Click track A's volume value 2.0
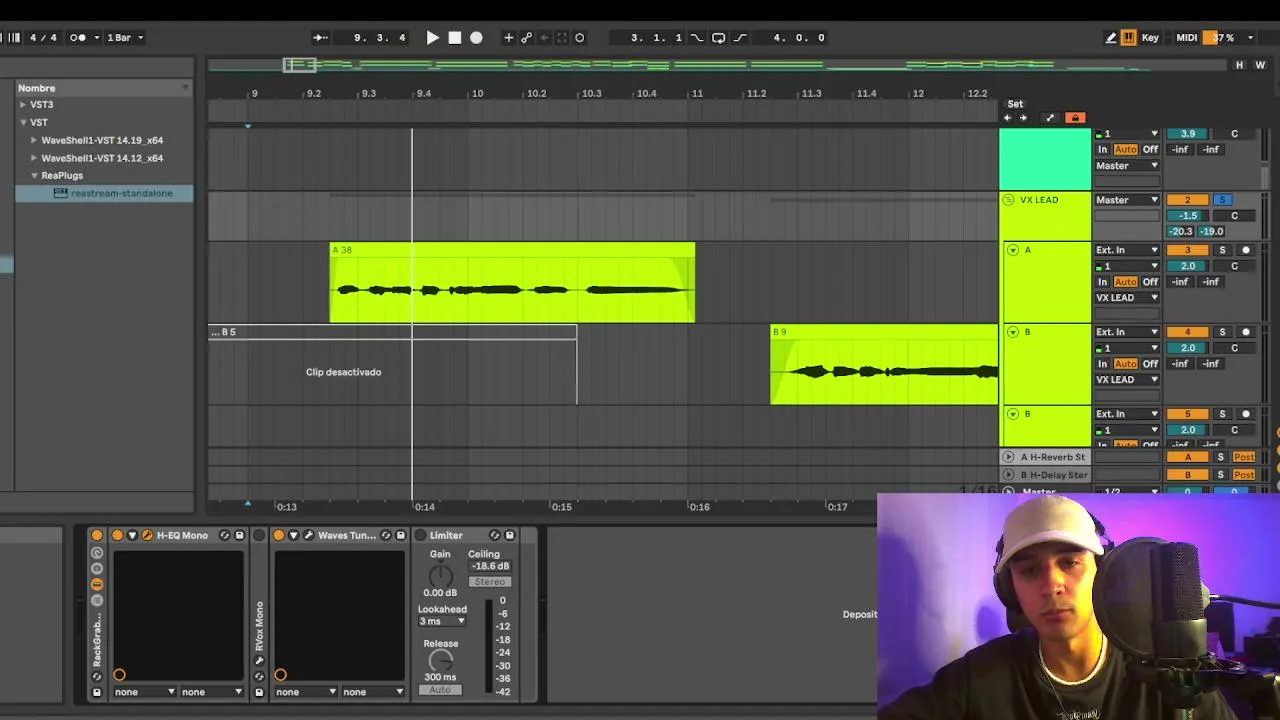This screenshot has width=1280, height=720. coord(1187,266)
